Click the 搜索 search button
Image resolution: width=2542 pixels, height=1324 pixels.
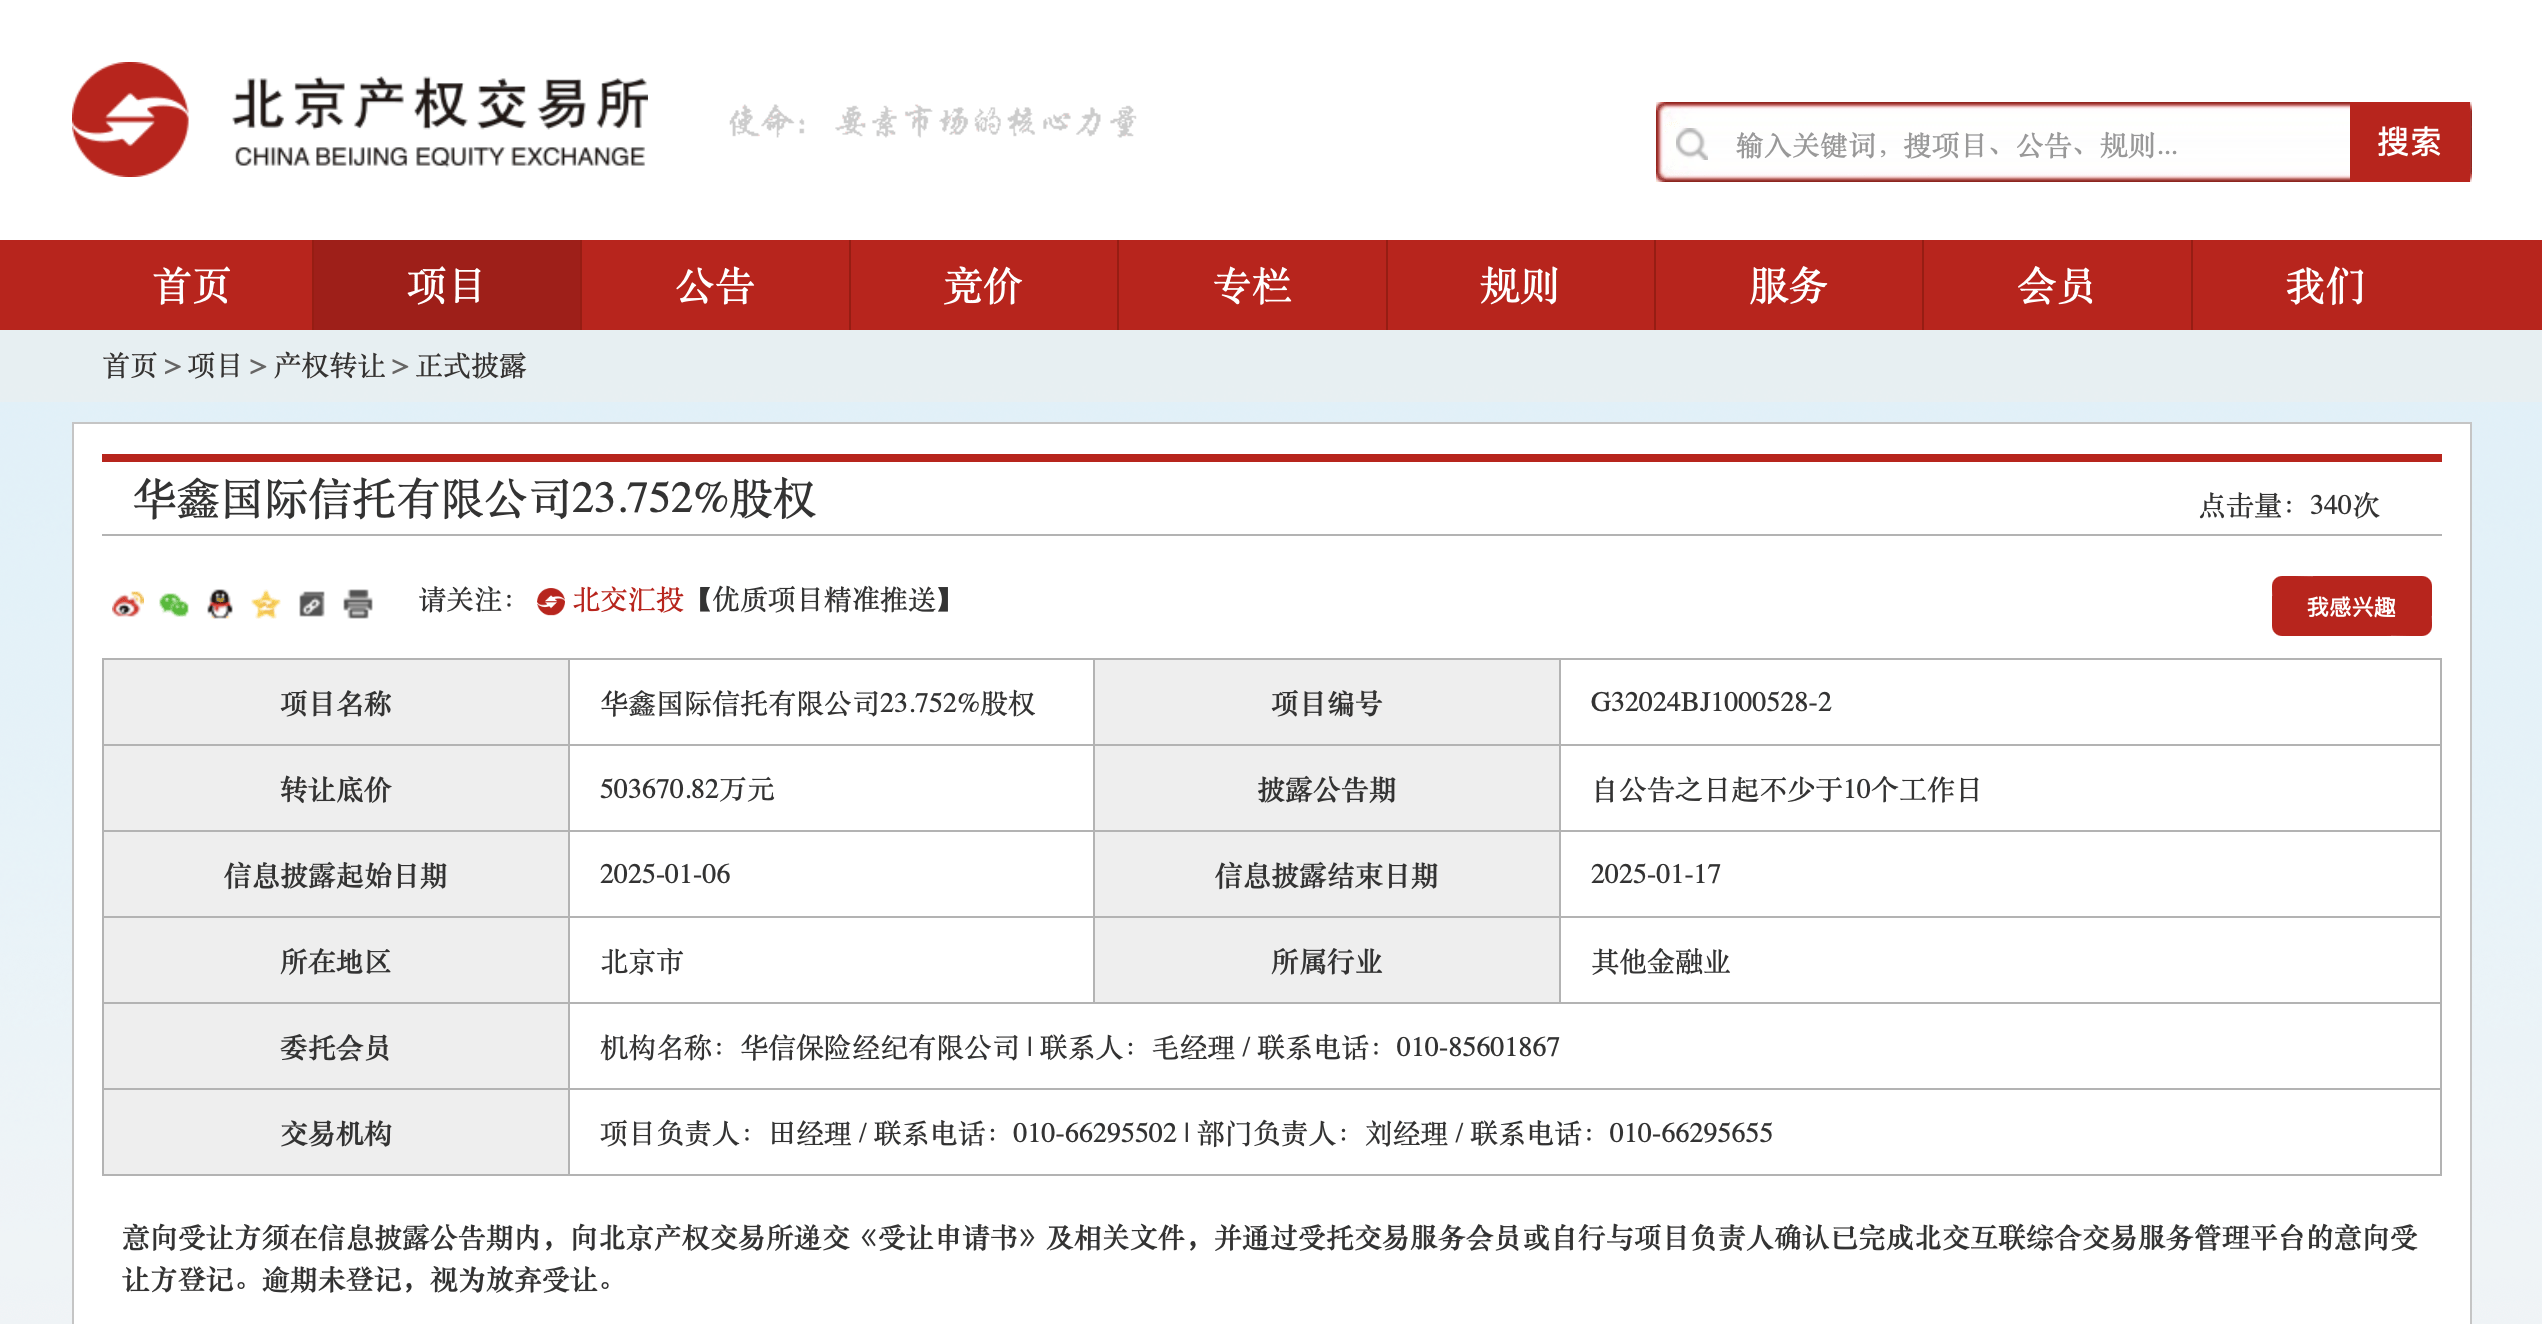pyautogui.click(x=2409, y=142)
